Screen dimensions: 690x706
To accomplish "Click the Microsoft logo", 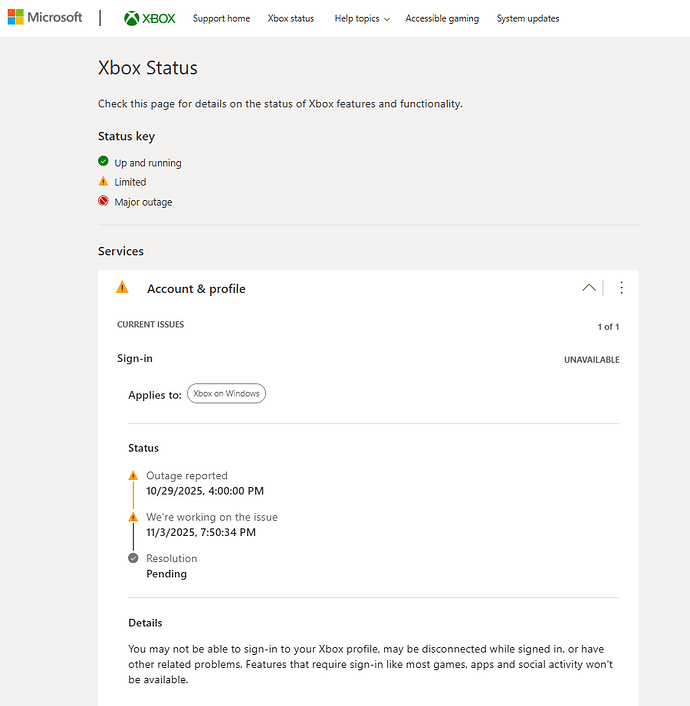I will point(45,18).
